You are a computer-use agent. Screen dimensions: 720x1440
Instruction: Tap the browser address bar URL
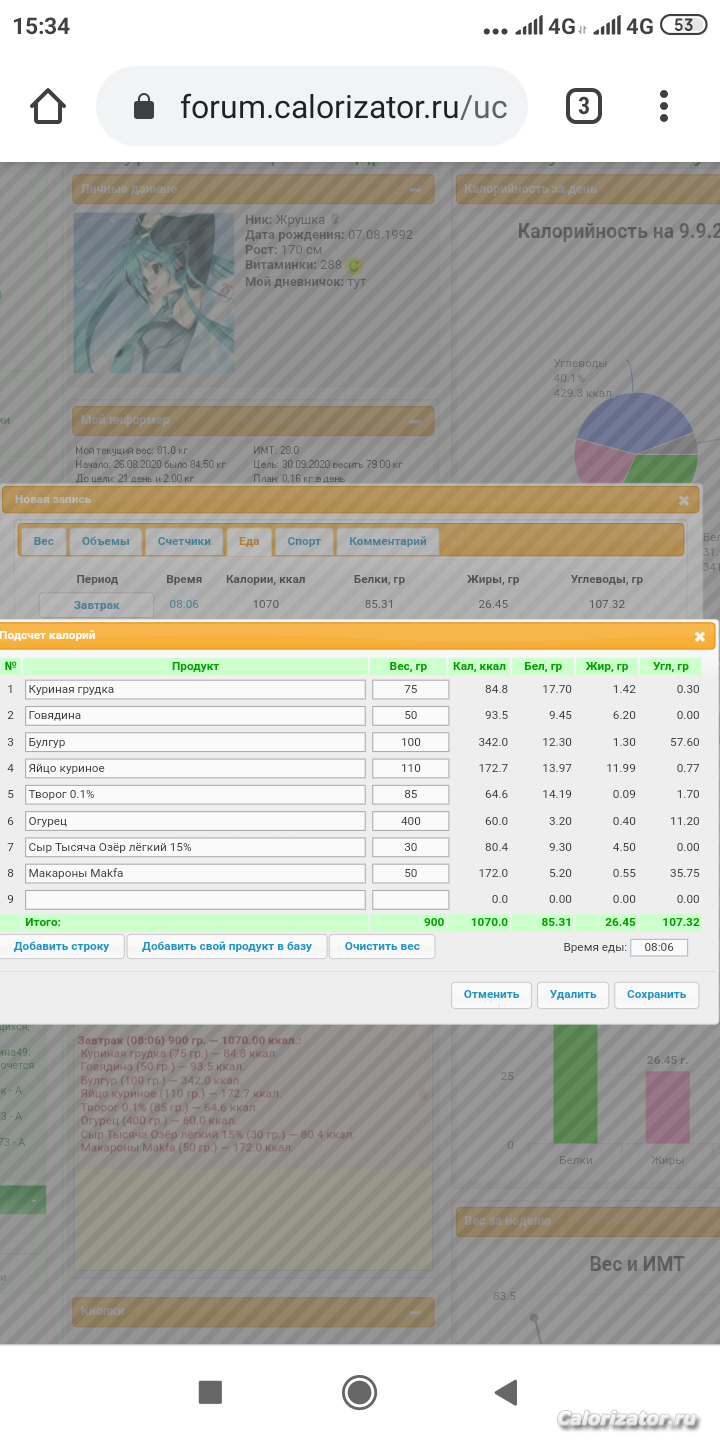(343, 106)
